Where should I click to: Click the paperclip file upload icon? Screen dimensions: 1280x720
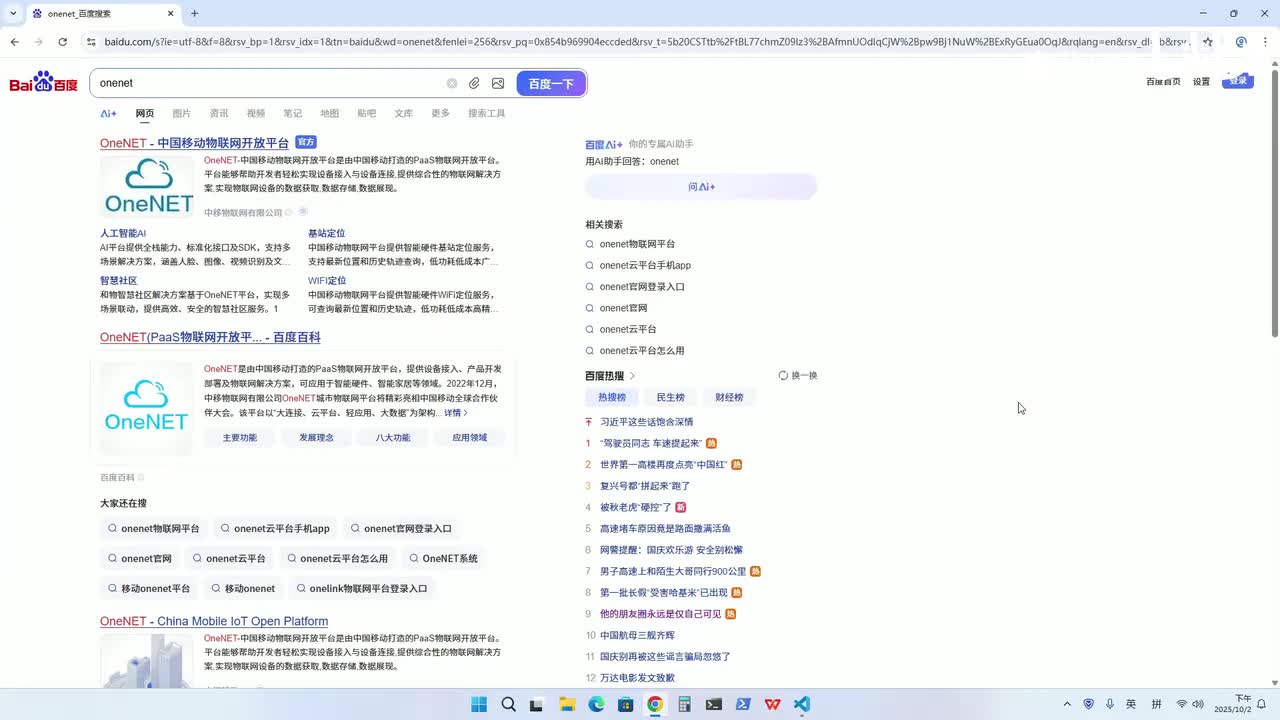click(x=474, y=84)
